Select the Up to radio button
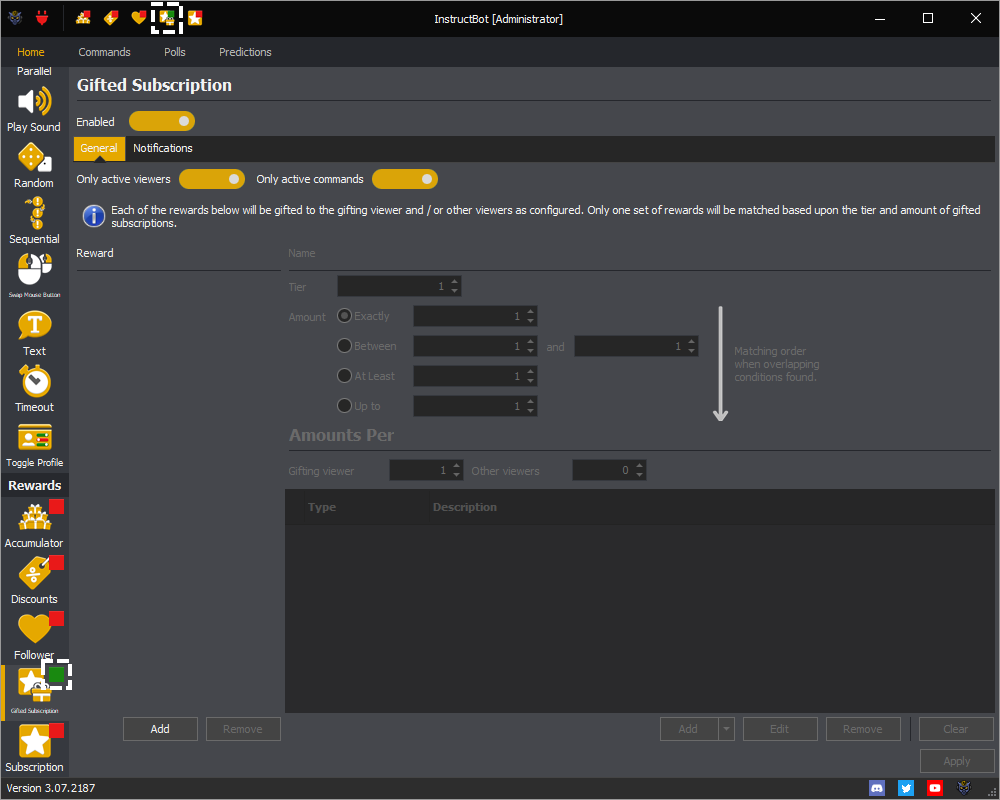 344,406
